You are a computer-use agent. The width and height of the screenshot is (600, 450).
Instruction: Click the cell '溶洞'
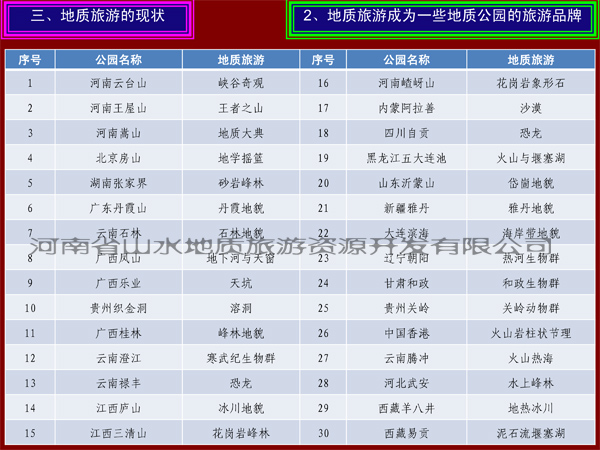coord(241,308)
